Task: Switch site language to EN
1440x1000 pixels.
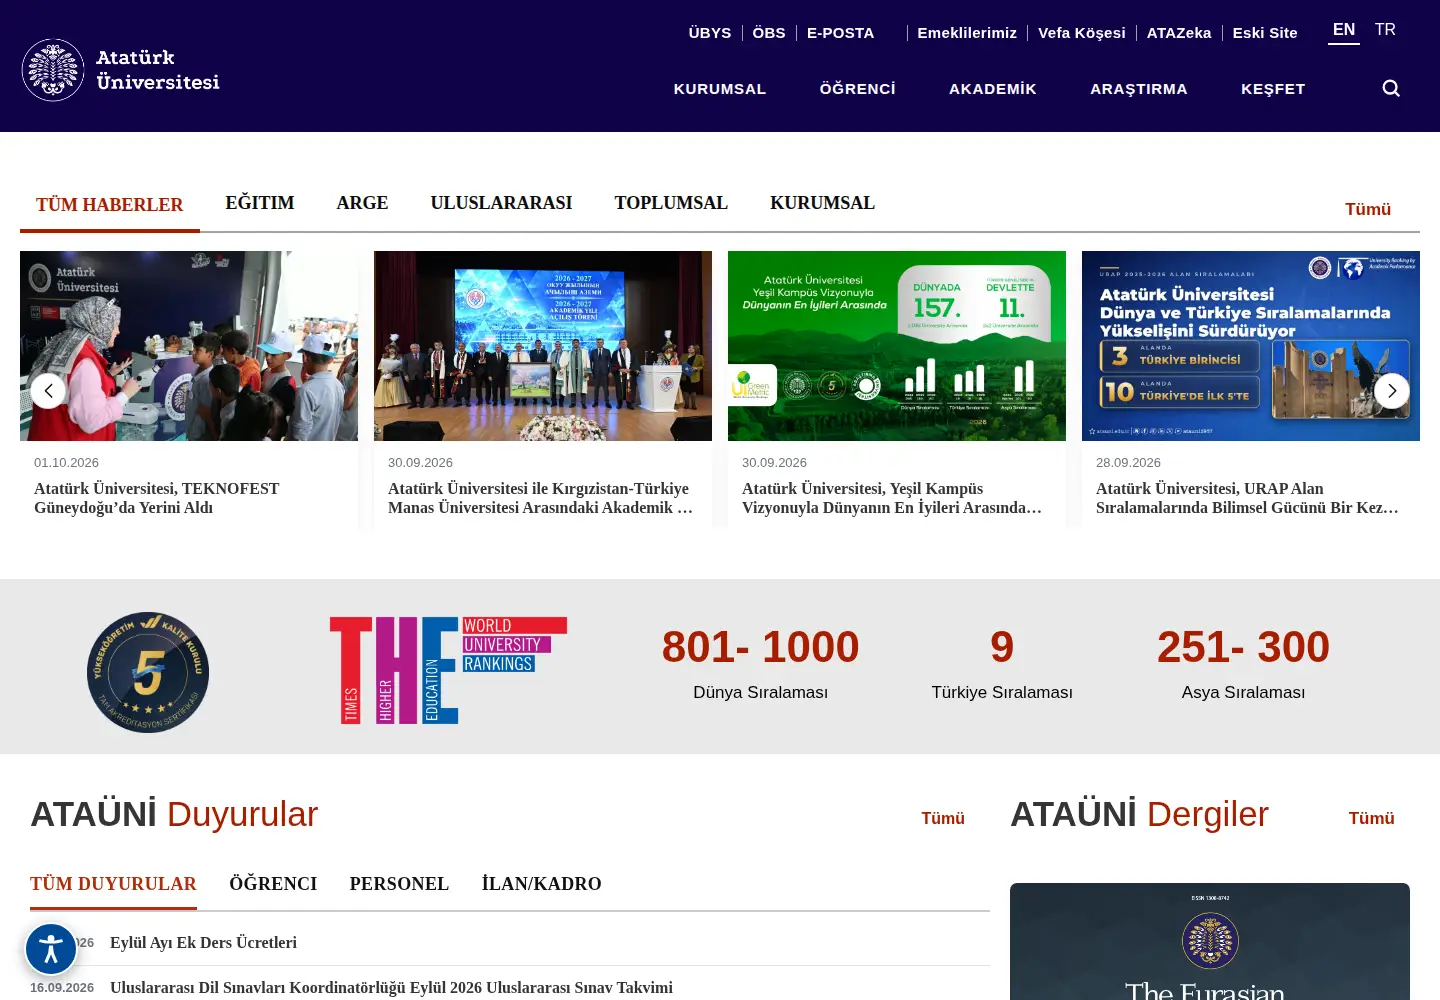Action: pos(1344,30)
